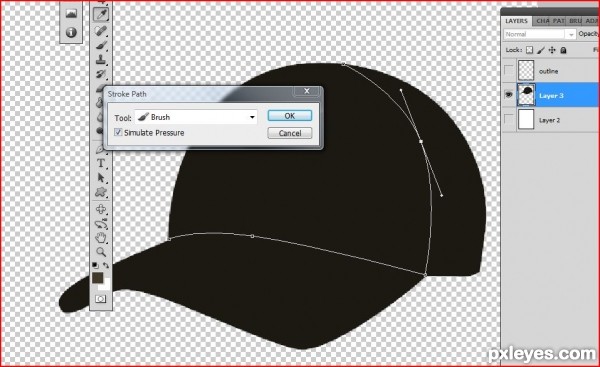Viewport: 600px width, 367px height.
Task: Select the layer named outline
Action: [x=548, y=71]
